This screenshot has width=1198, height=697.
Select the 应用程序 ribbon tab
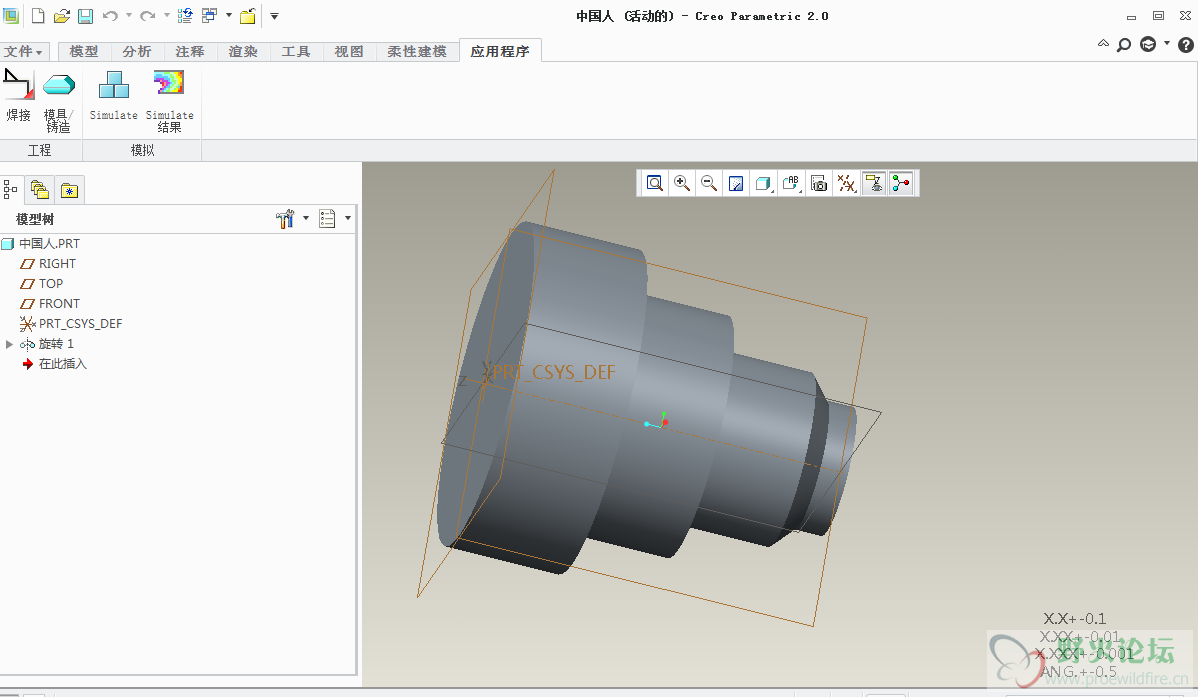[500, 51]
